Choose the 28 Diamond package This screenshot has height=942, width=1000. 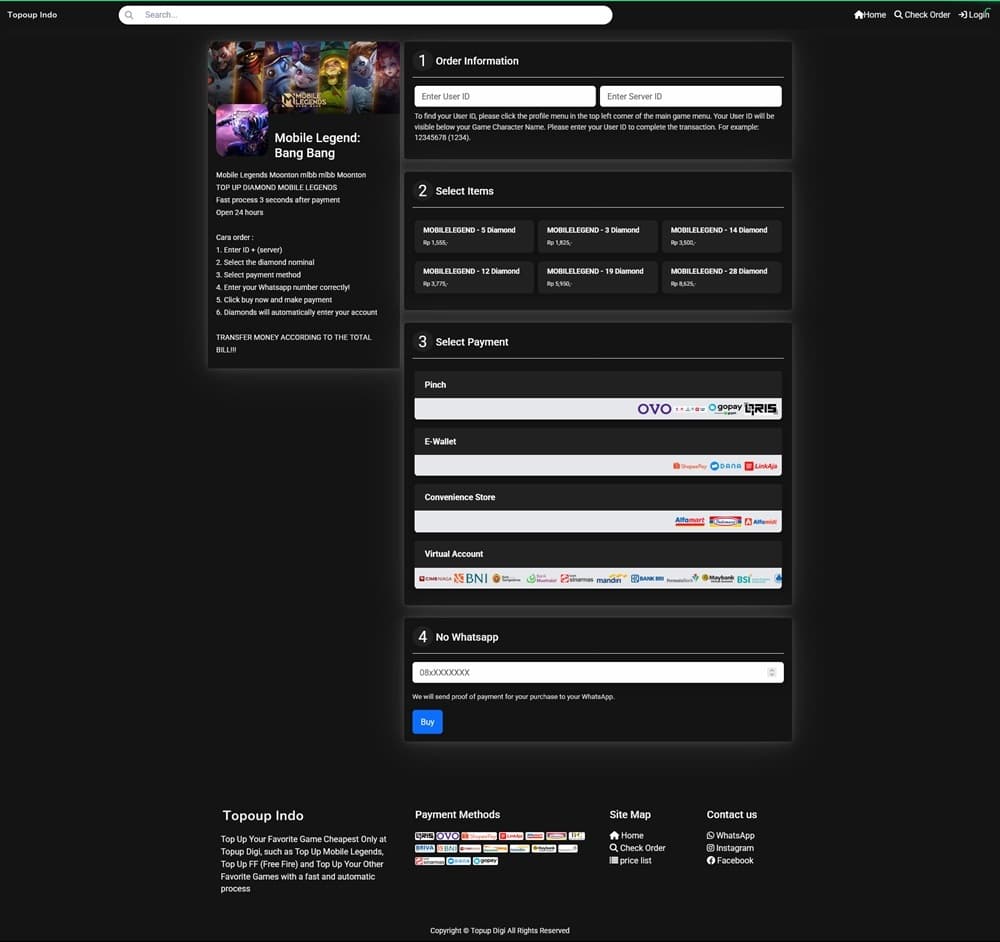pyautogui.click(x=720, y=277)
